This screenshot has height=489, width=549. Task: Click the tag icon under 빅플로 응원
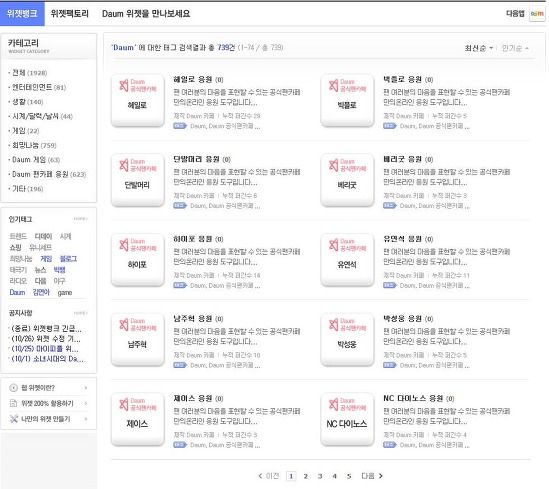(x=389, y=126)
